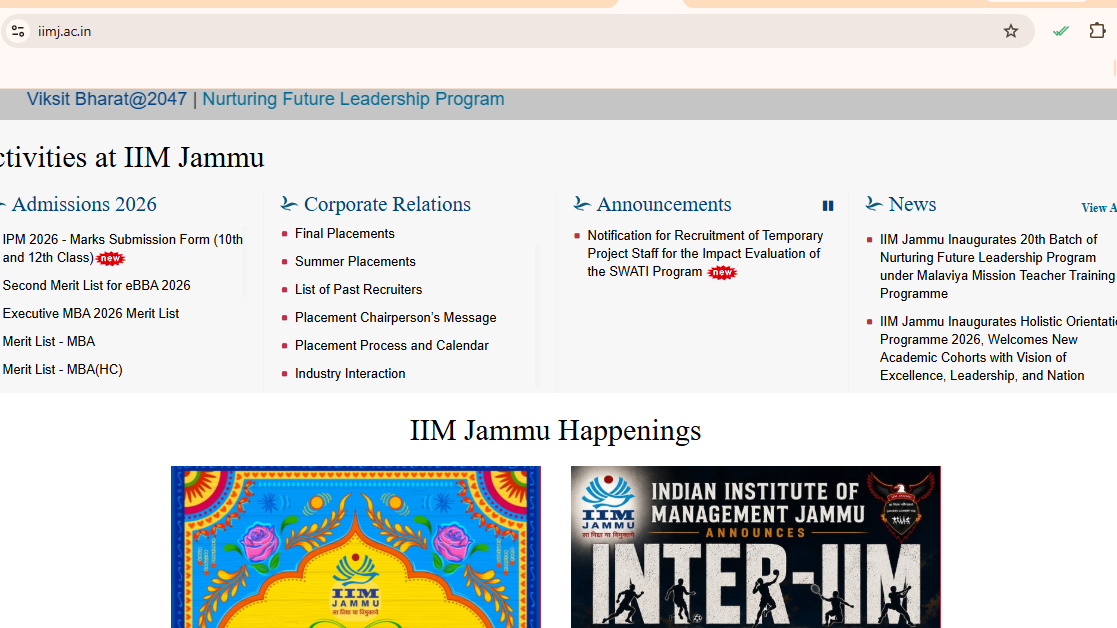Open Placement Process and Calendar

coord(392,345)
